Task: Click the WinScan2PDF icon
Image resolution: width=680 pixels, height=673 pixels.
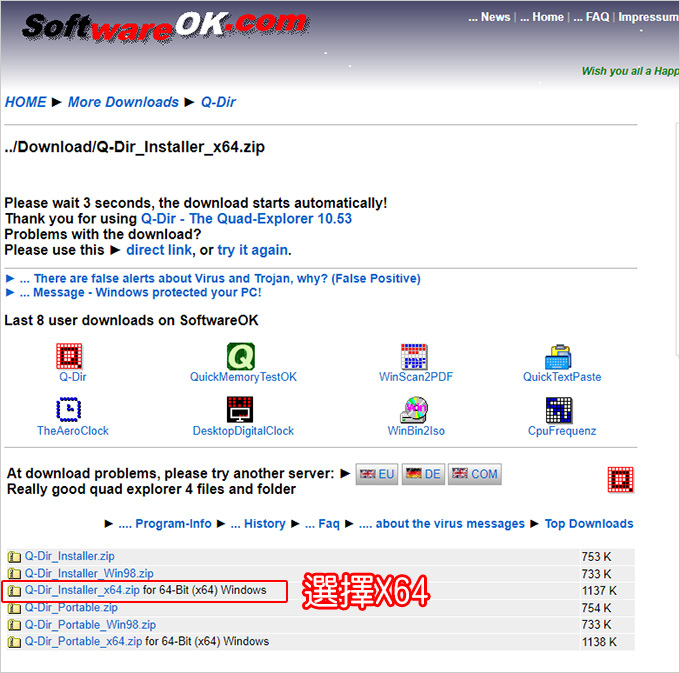Action: tap(414, 356)
